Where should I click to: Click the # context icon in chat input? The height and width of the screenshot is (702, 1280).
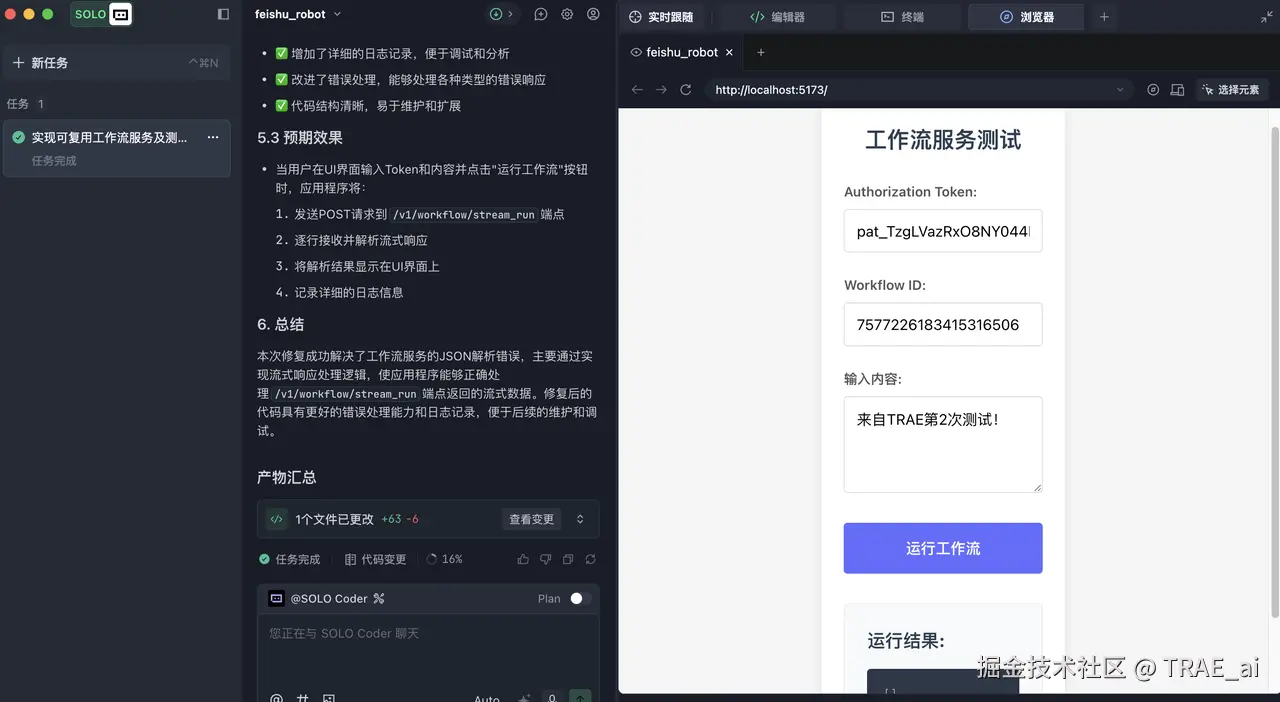click(x=302, y=699)
